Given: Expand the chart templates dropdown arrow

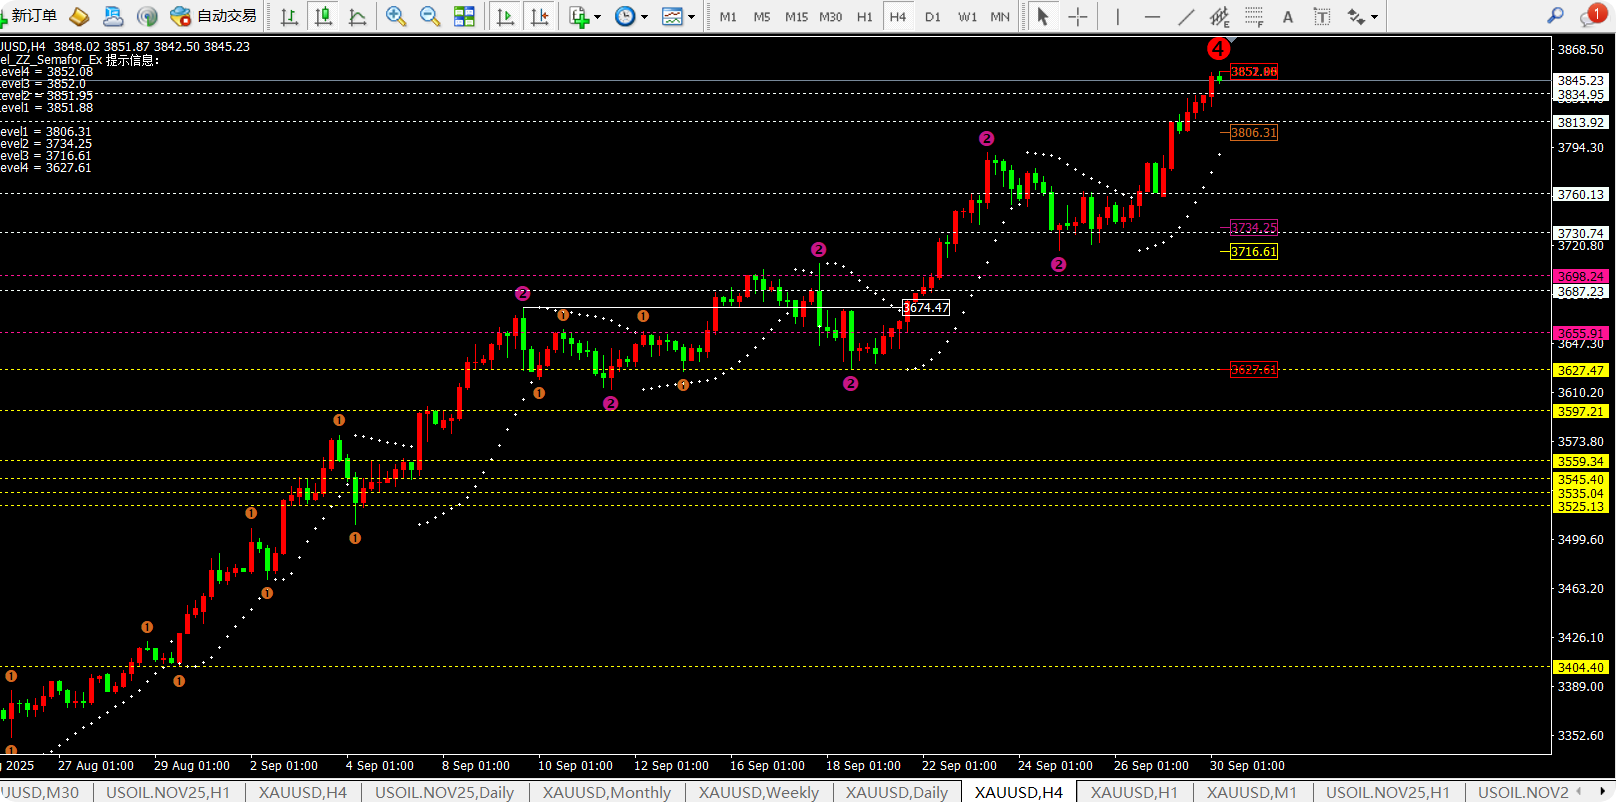Looking at the screenshot, I should click(x=691, y=17).
